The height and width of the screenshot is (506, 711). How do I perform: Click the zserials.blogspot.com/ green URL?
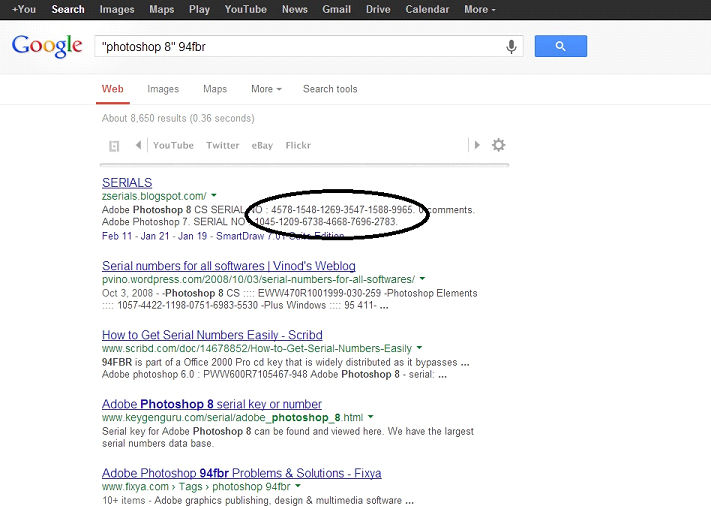click(x=154, y=196)
